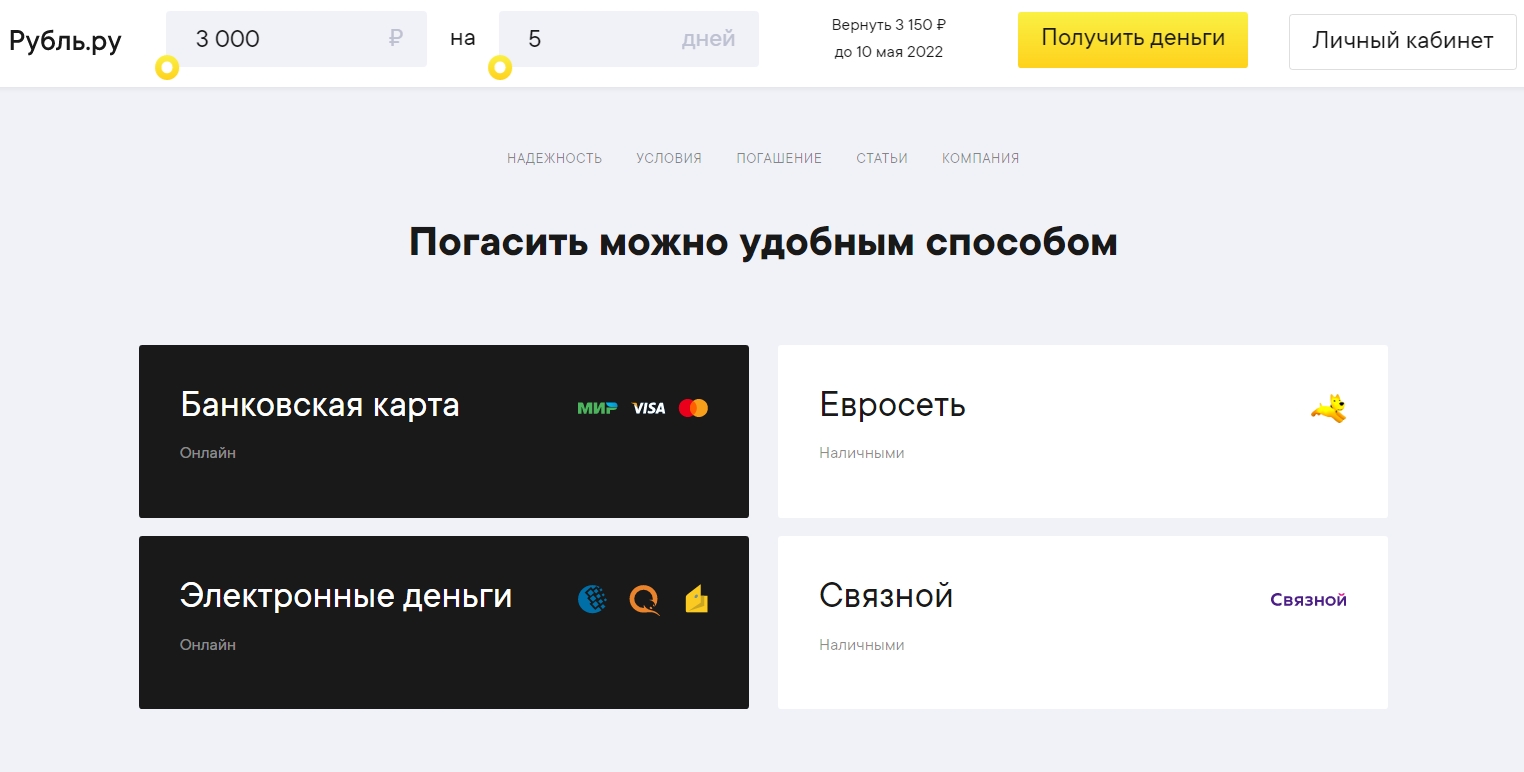
Task: Click the WebMoney globe icon
Action: click(x=593, y=599)
